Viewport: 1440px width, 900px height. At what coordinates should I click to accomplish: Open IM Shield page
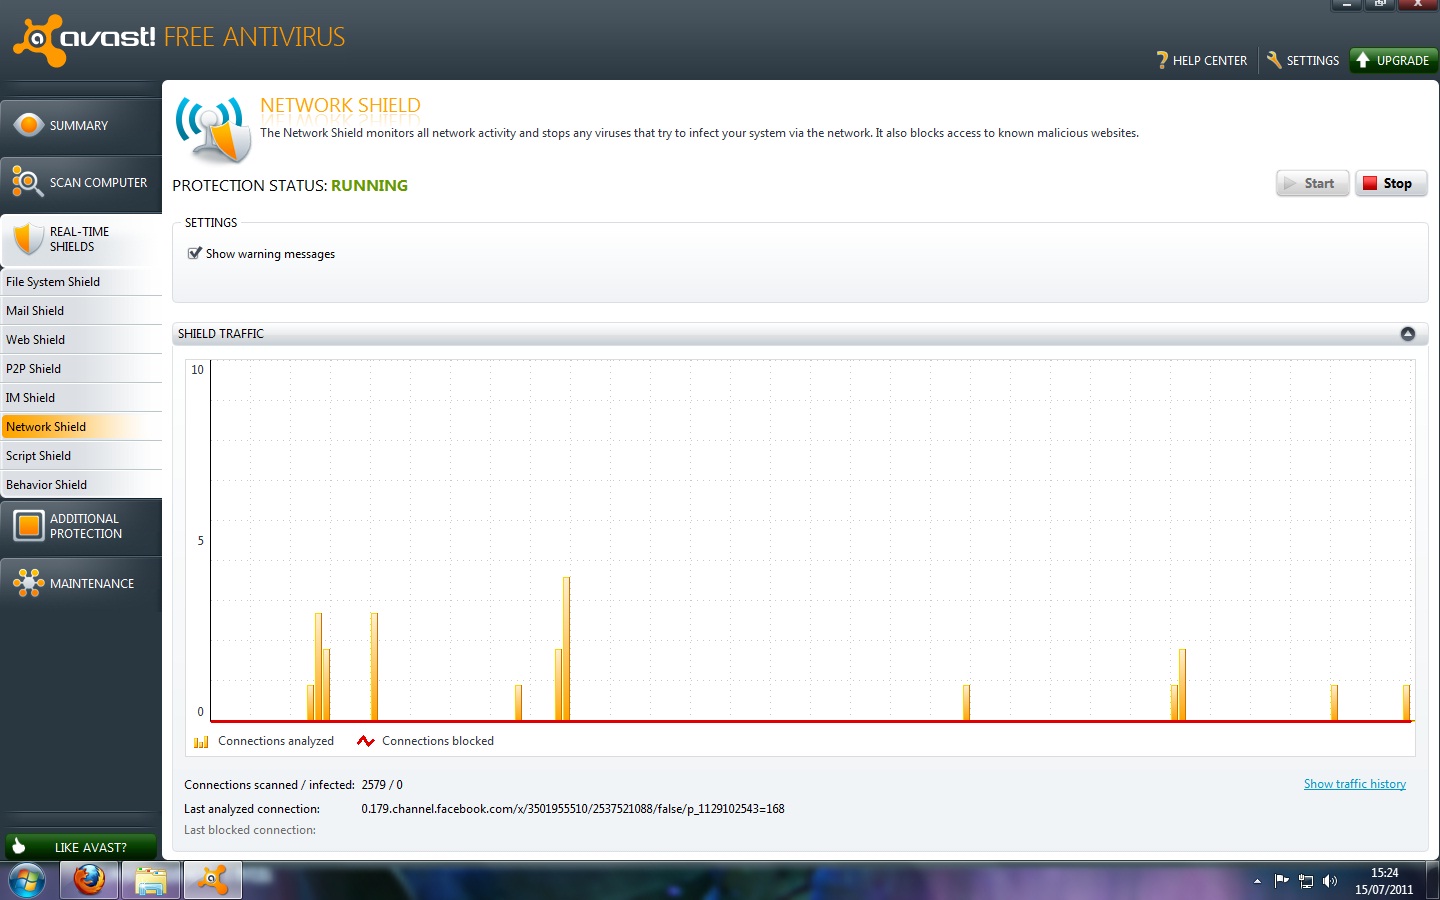pos(81,398)
